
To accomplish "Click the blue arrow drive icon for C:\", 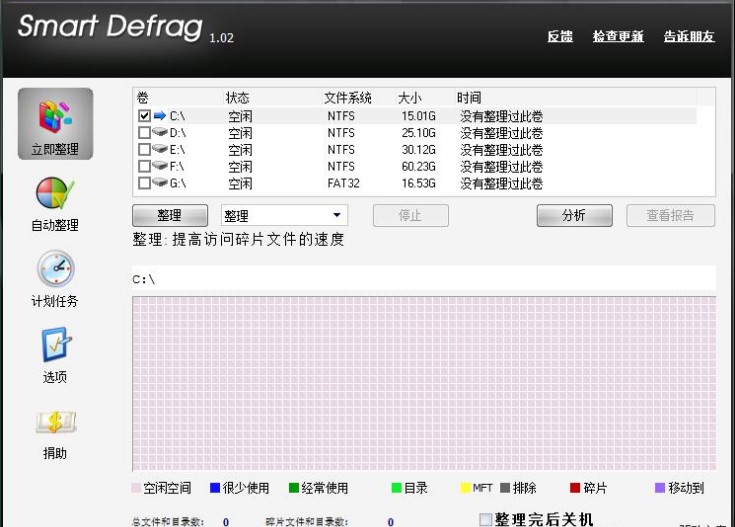I will tap(159, 116).
